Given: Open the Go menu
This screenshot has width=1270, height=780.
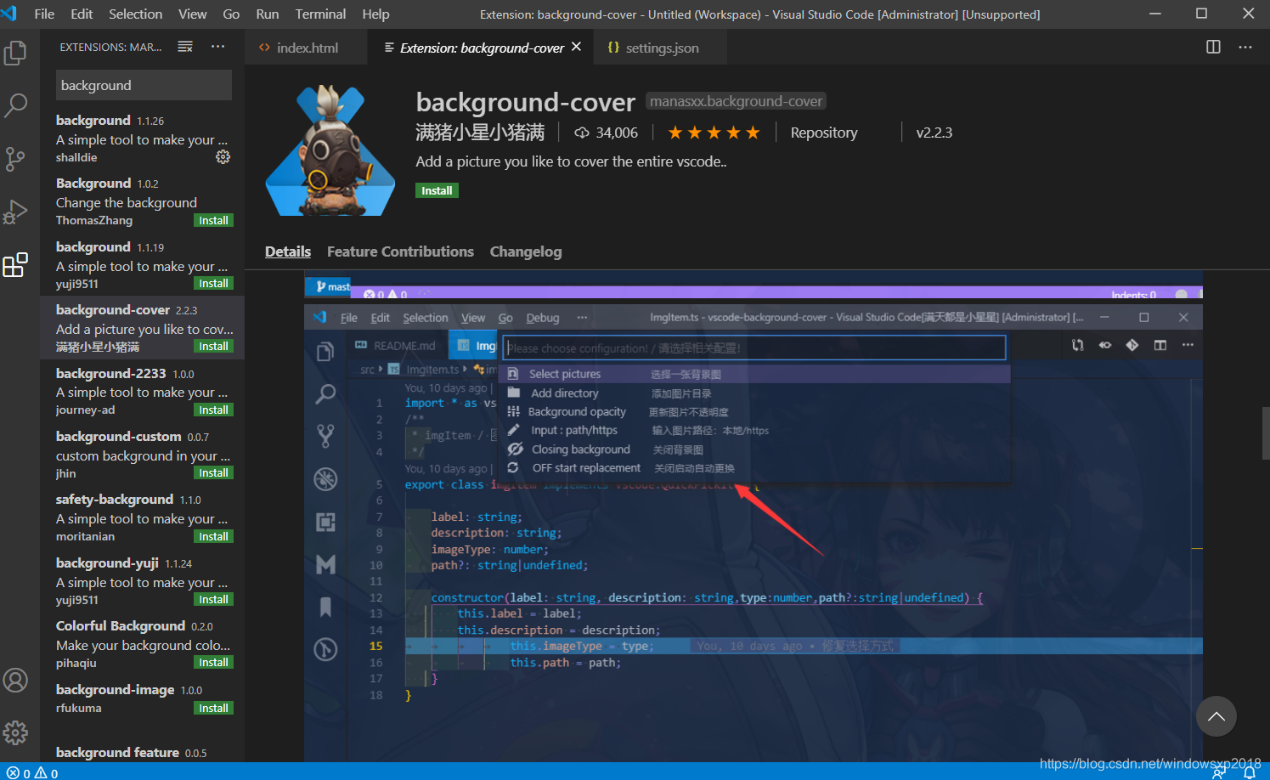Looking at the screenshot, I should [231, 14].
